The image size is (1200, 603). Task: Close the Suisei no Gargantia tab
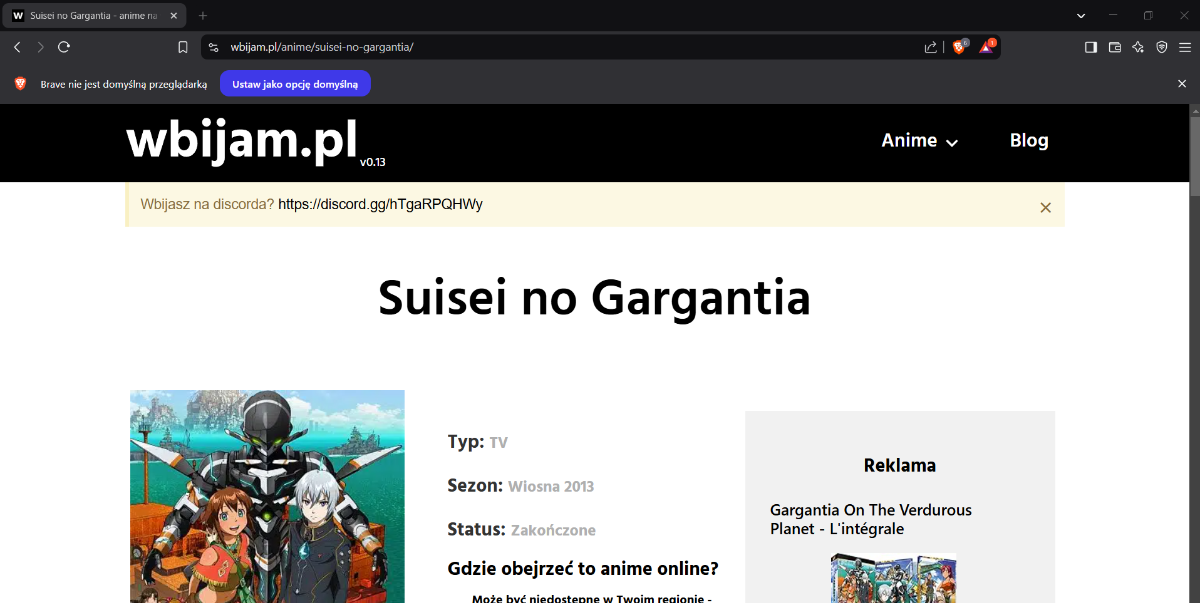pos(174,16)
